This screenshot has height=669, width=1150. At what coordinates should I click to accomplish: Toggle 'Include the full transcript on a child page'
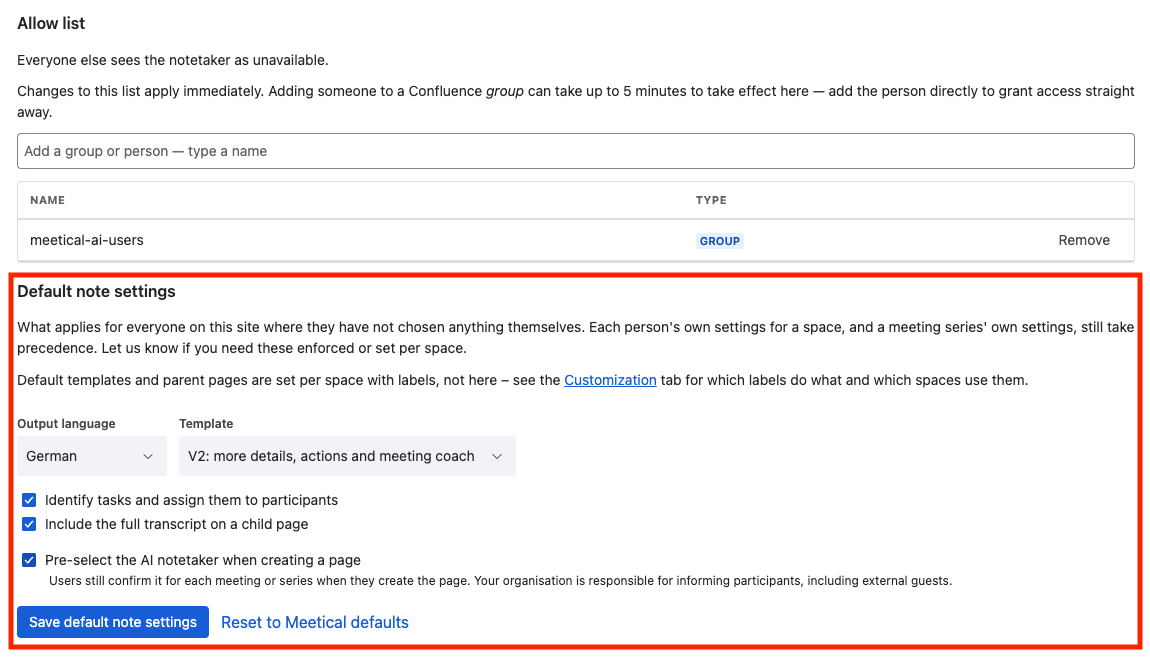click(x=29, y=524)
